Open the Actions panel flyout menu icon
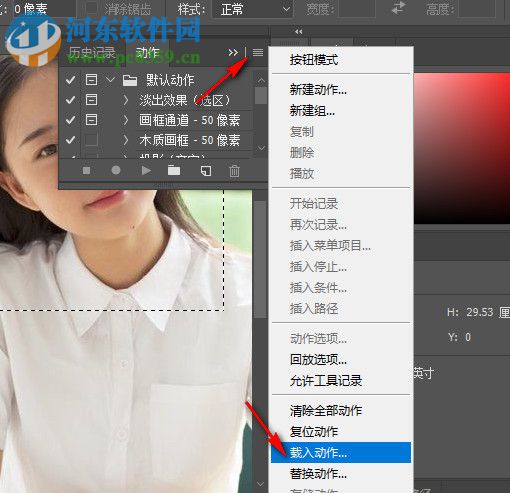 coord(258,52)
